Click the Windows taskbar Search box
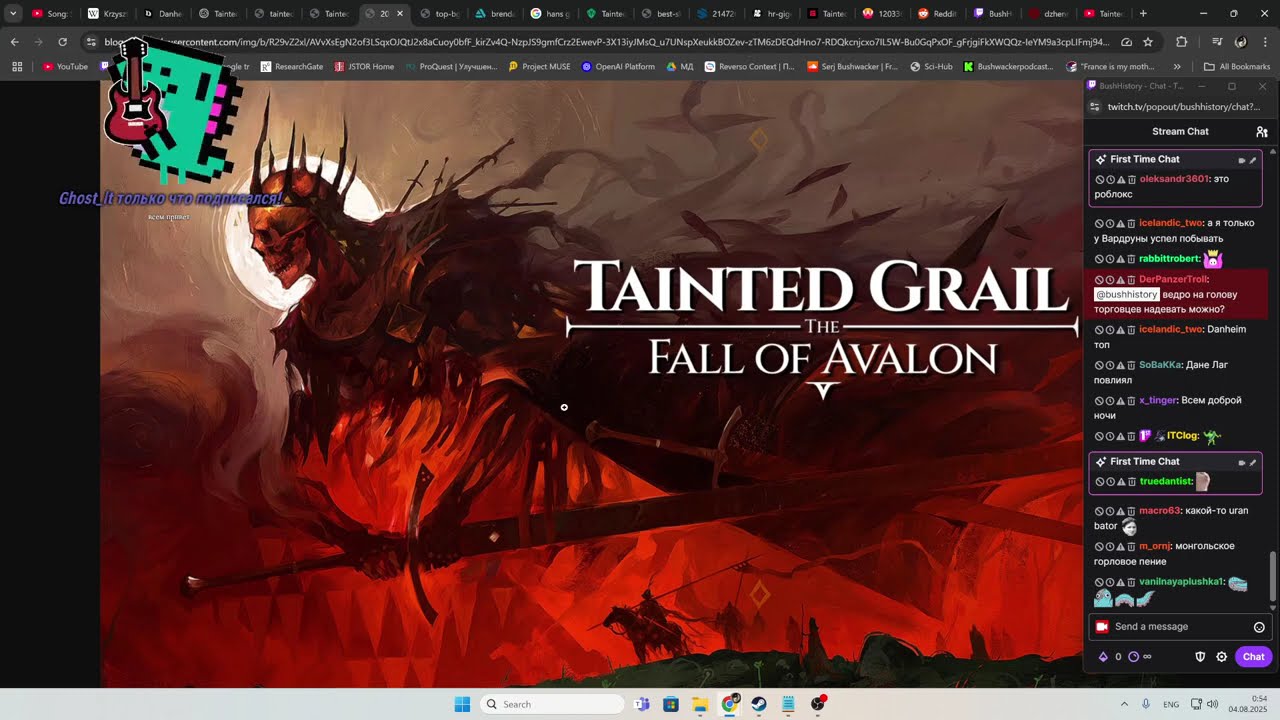 pos(552,705)
